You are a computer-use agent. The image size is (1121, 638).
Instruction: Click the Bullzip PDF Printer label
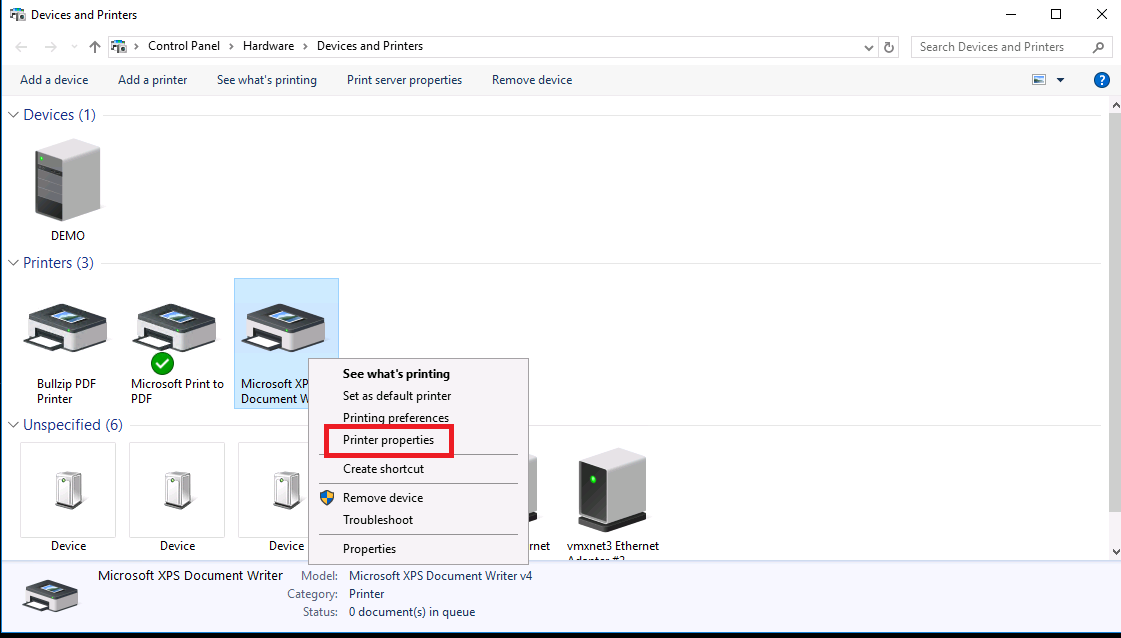coord(66,391)
